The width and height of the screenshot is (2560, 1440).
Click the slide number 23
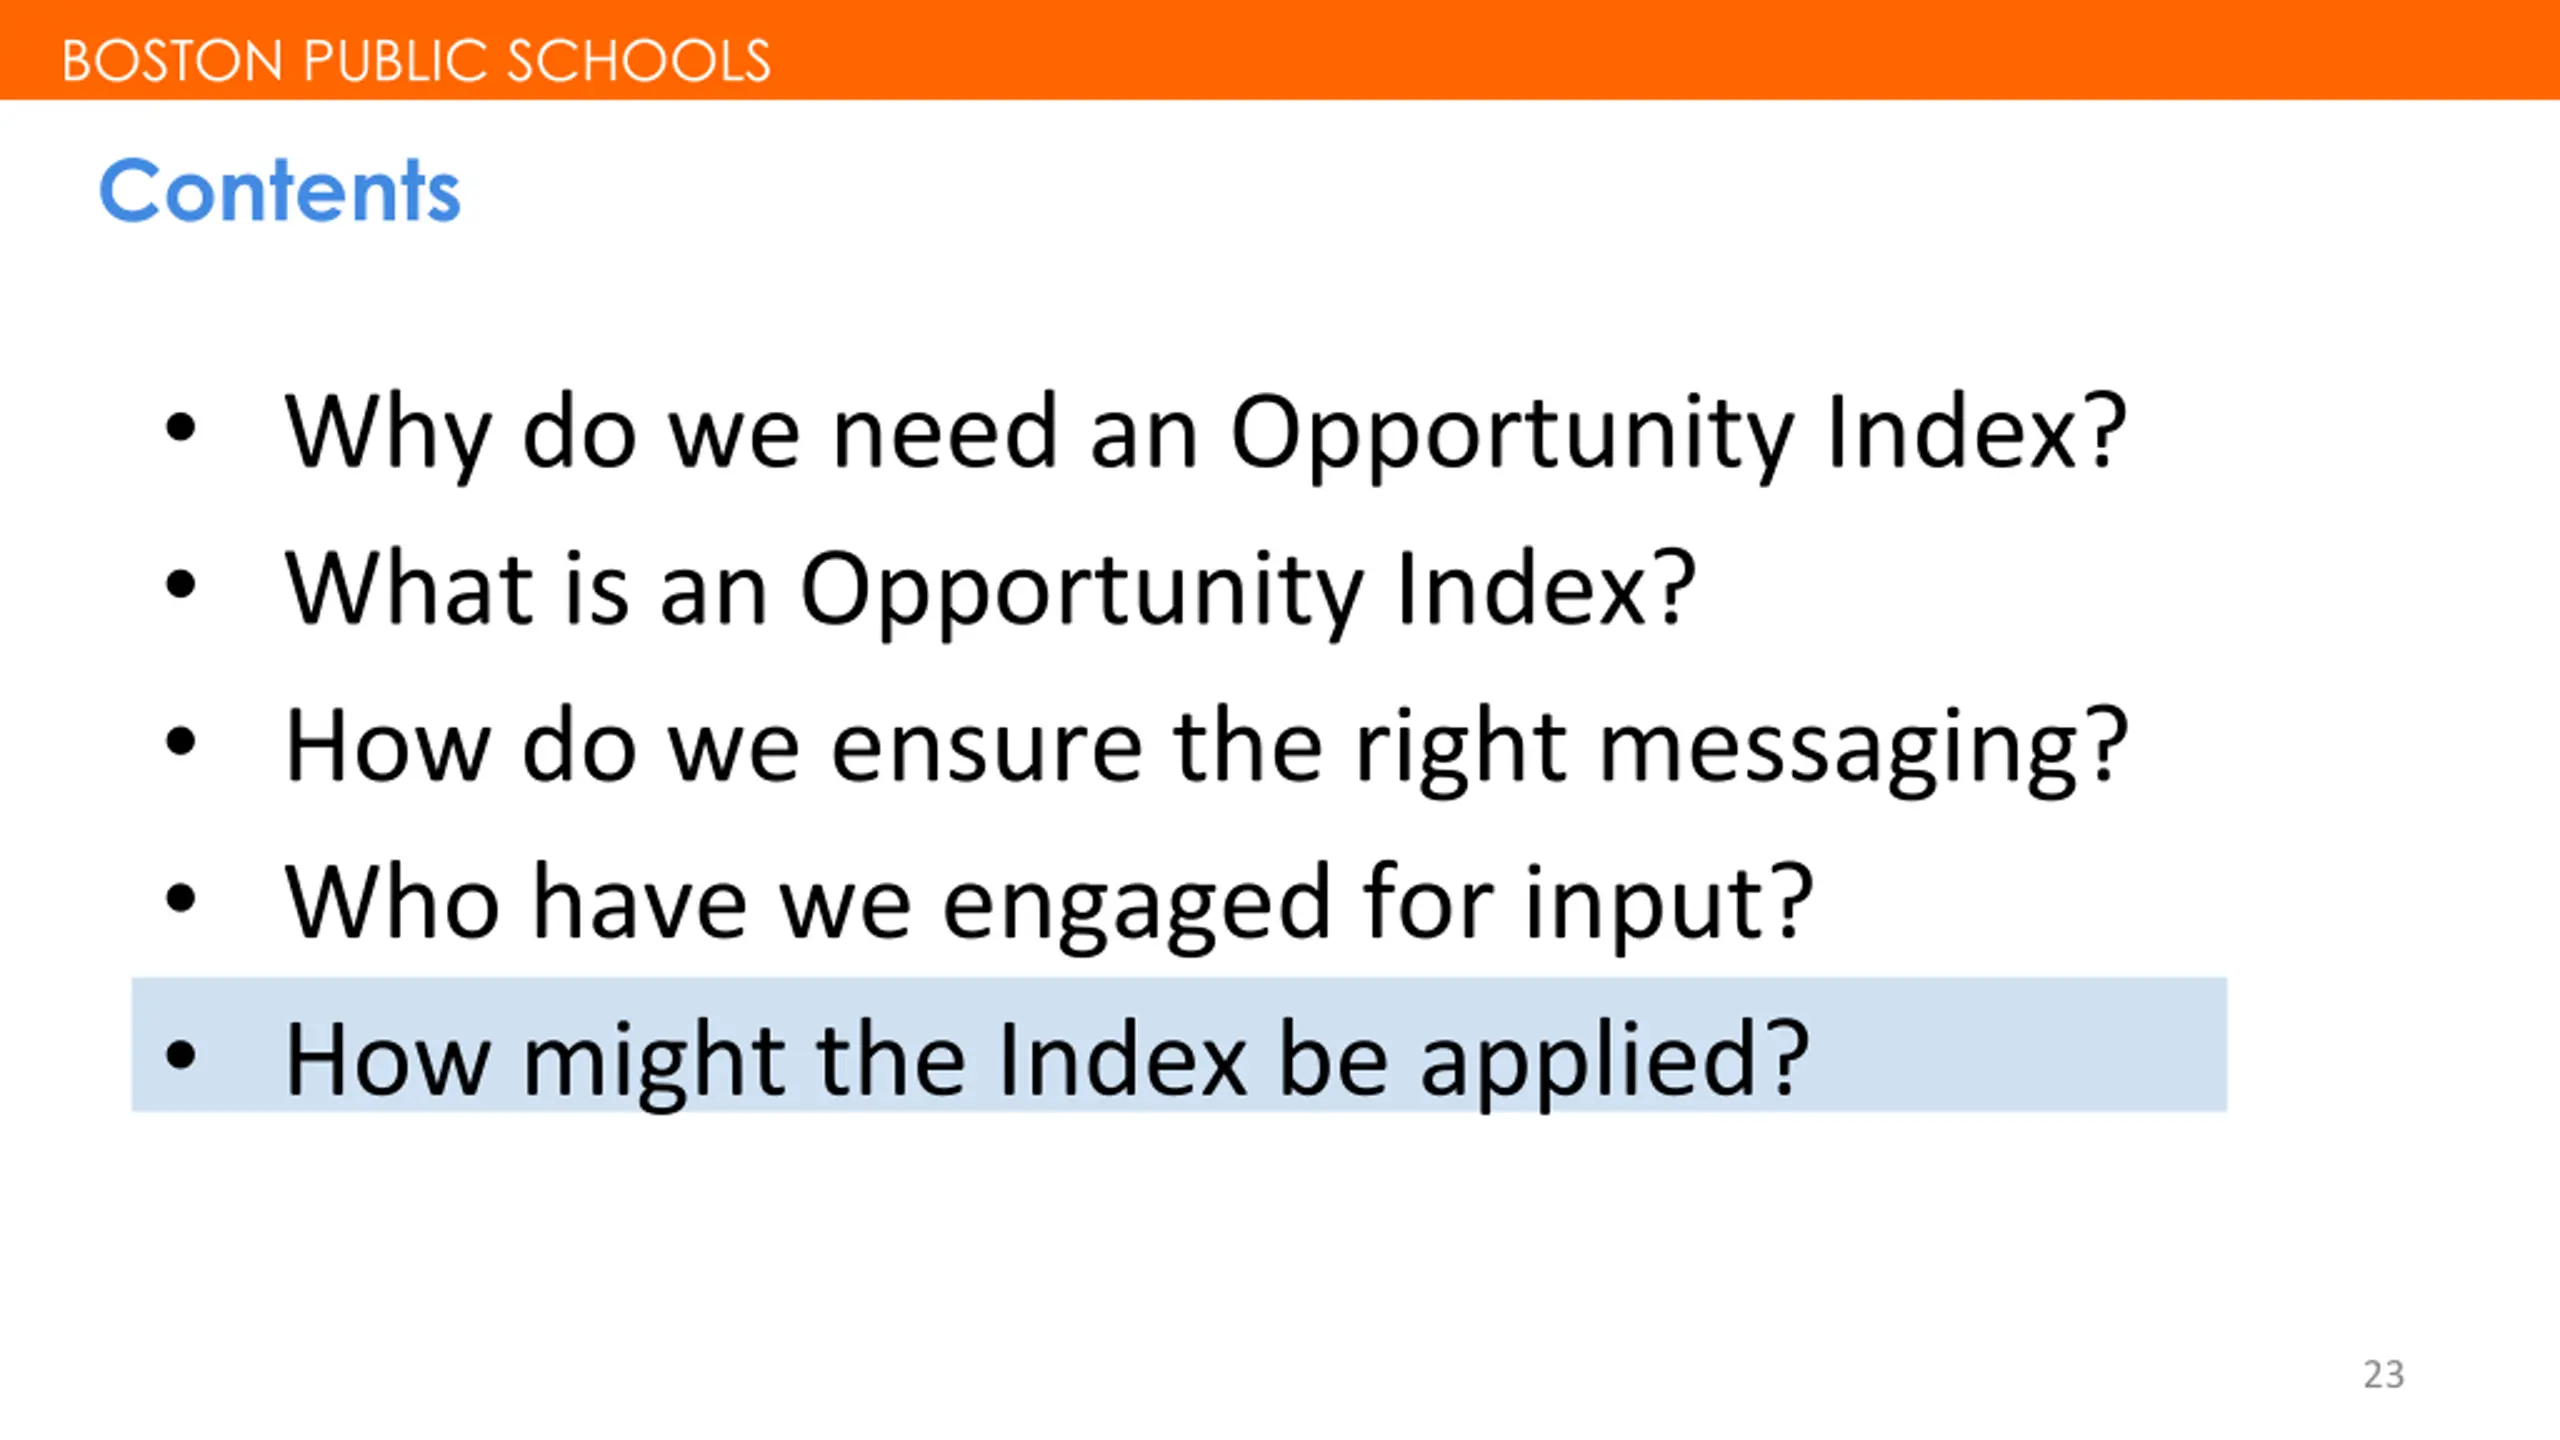pyautogui.click(x=2383, y=1374)
